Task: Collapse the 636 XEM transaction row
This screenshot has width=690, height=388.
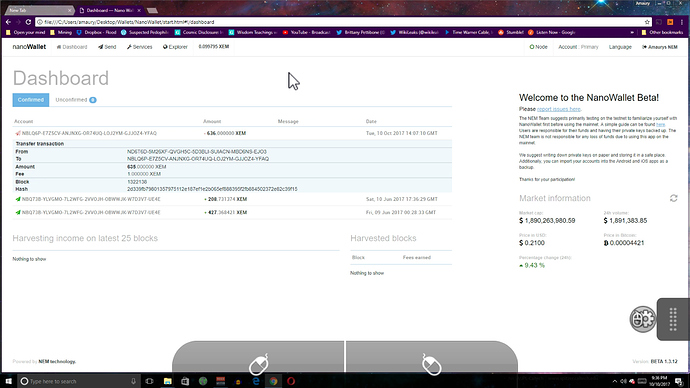Action: click(232, 133)
